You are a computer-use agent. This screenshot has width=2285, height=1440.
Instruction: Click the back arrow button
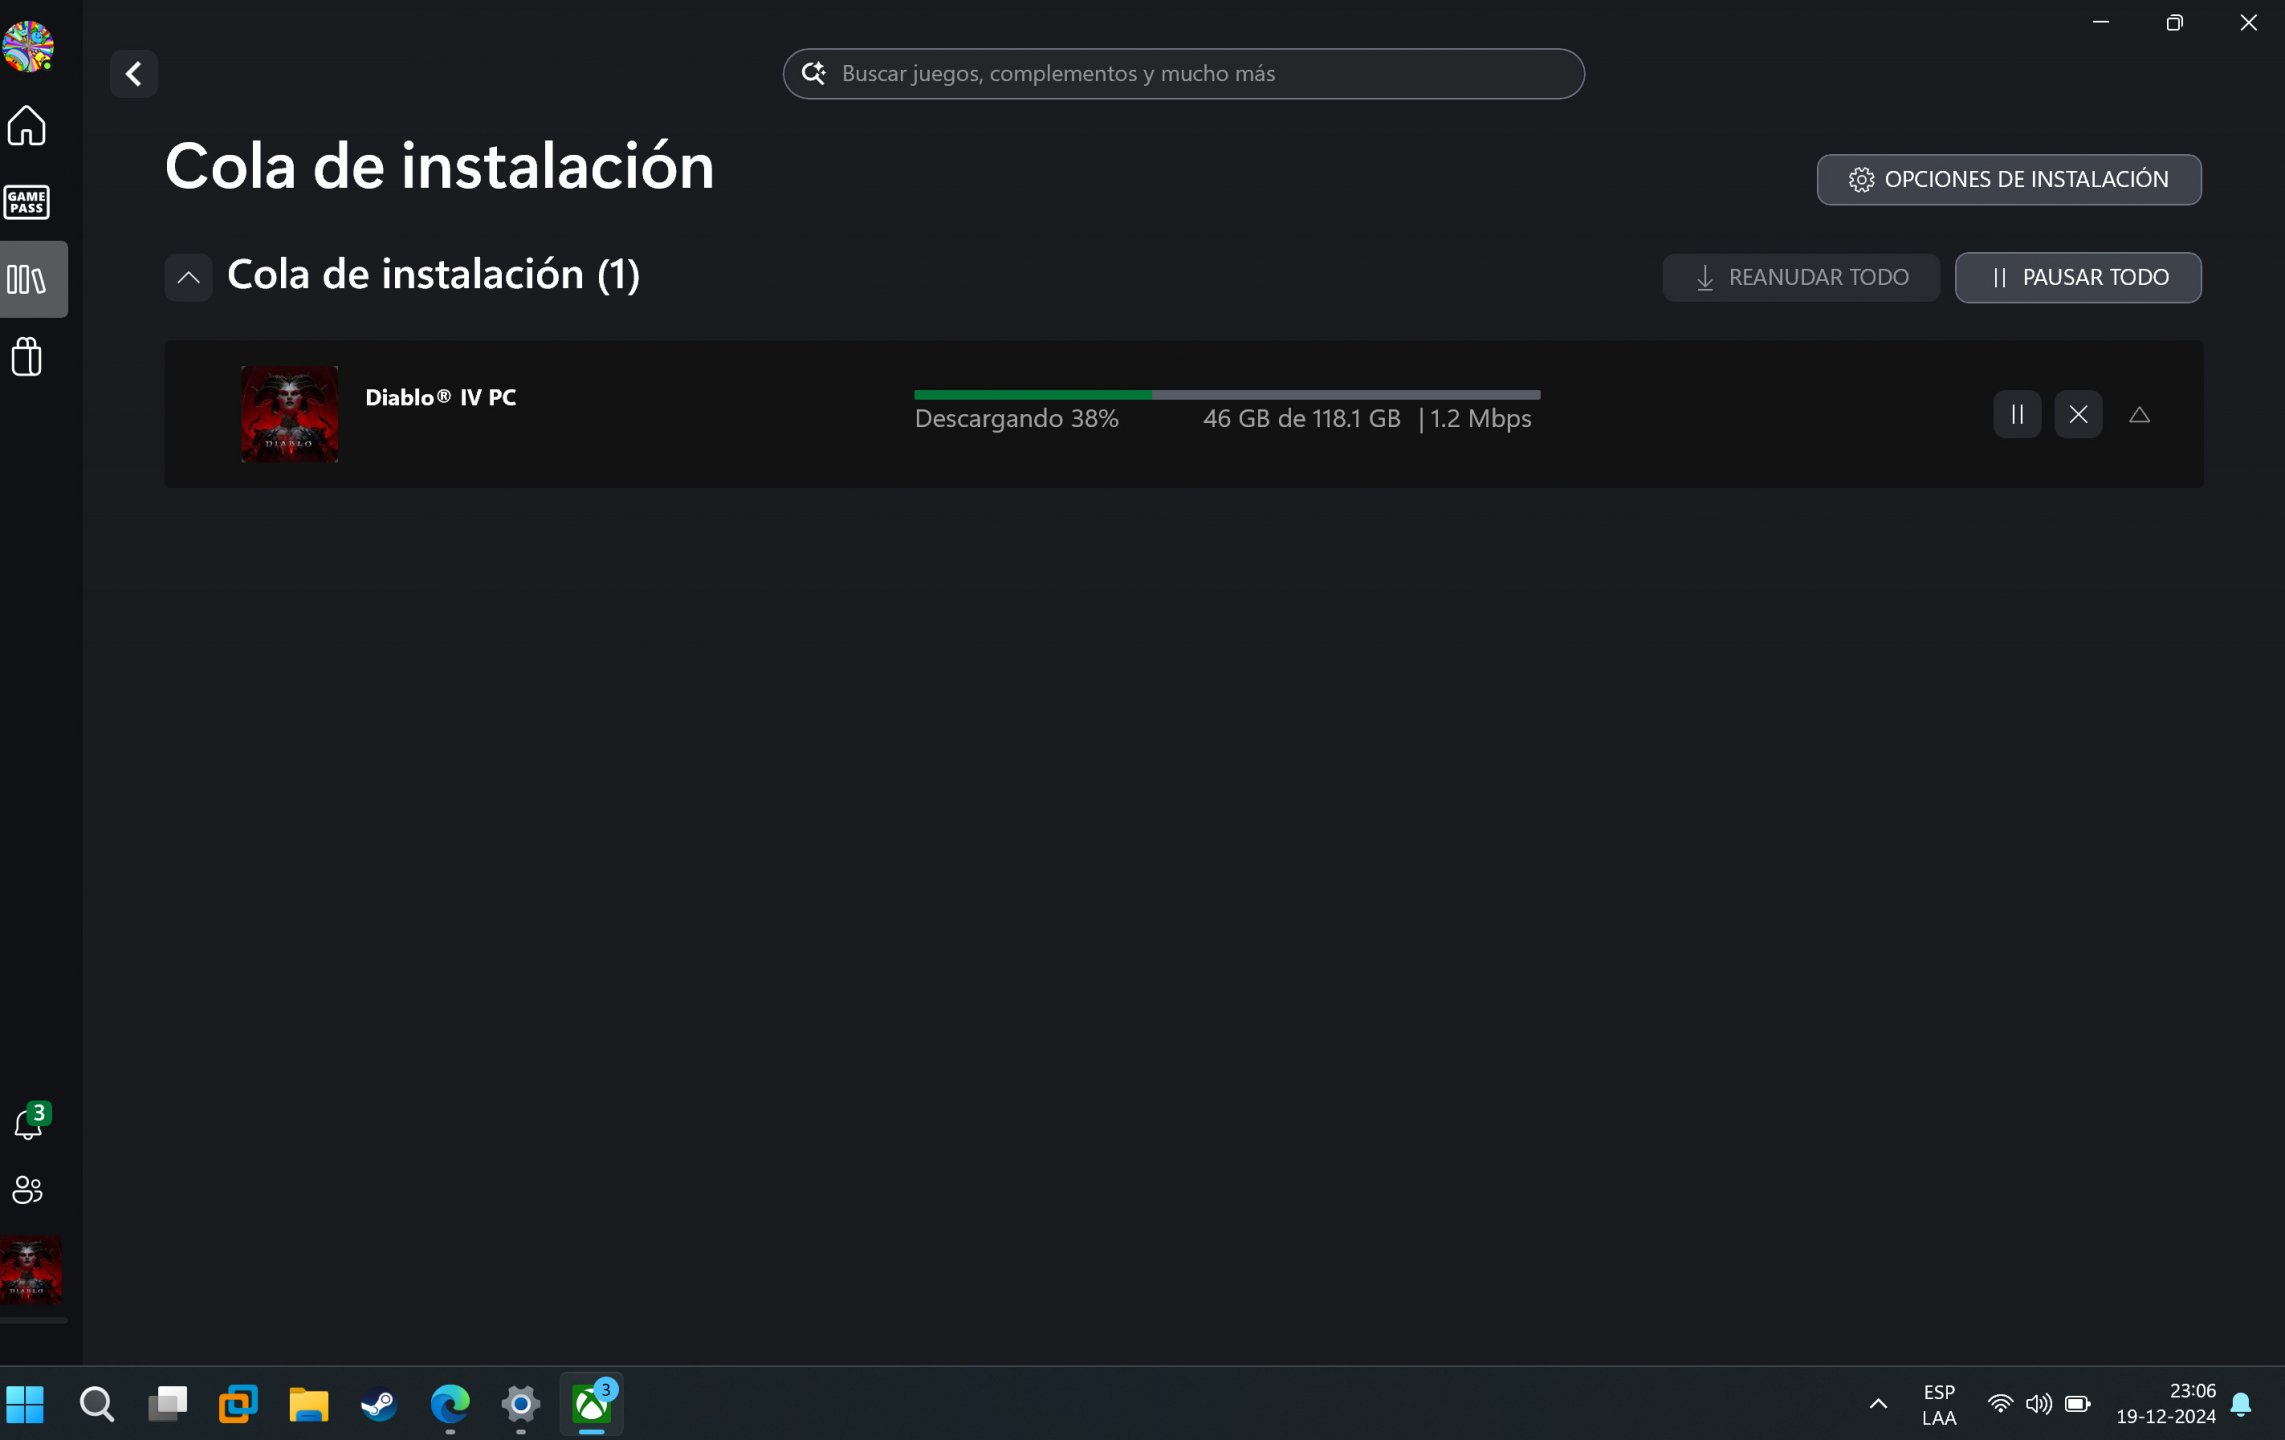coord(133,74)
